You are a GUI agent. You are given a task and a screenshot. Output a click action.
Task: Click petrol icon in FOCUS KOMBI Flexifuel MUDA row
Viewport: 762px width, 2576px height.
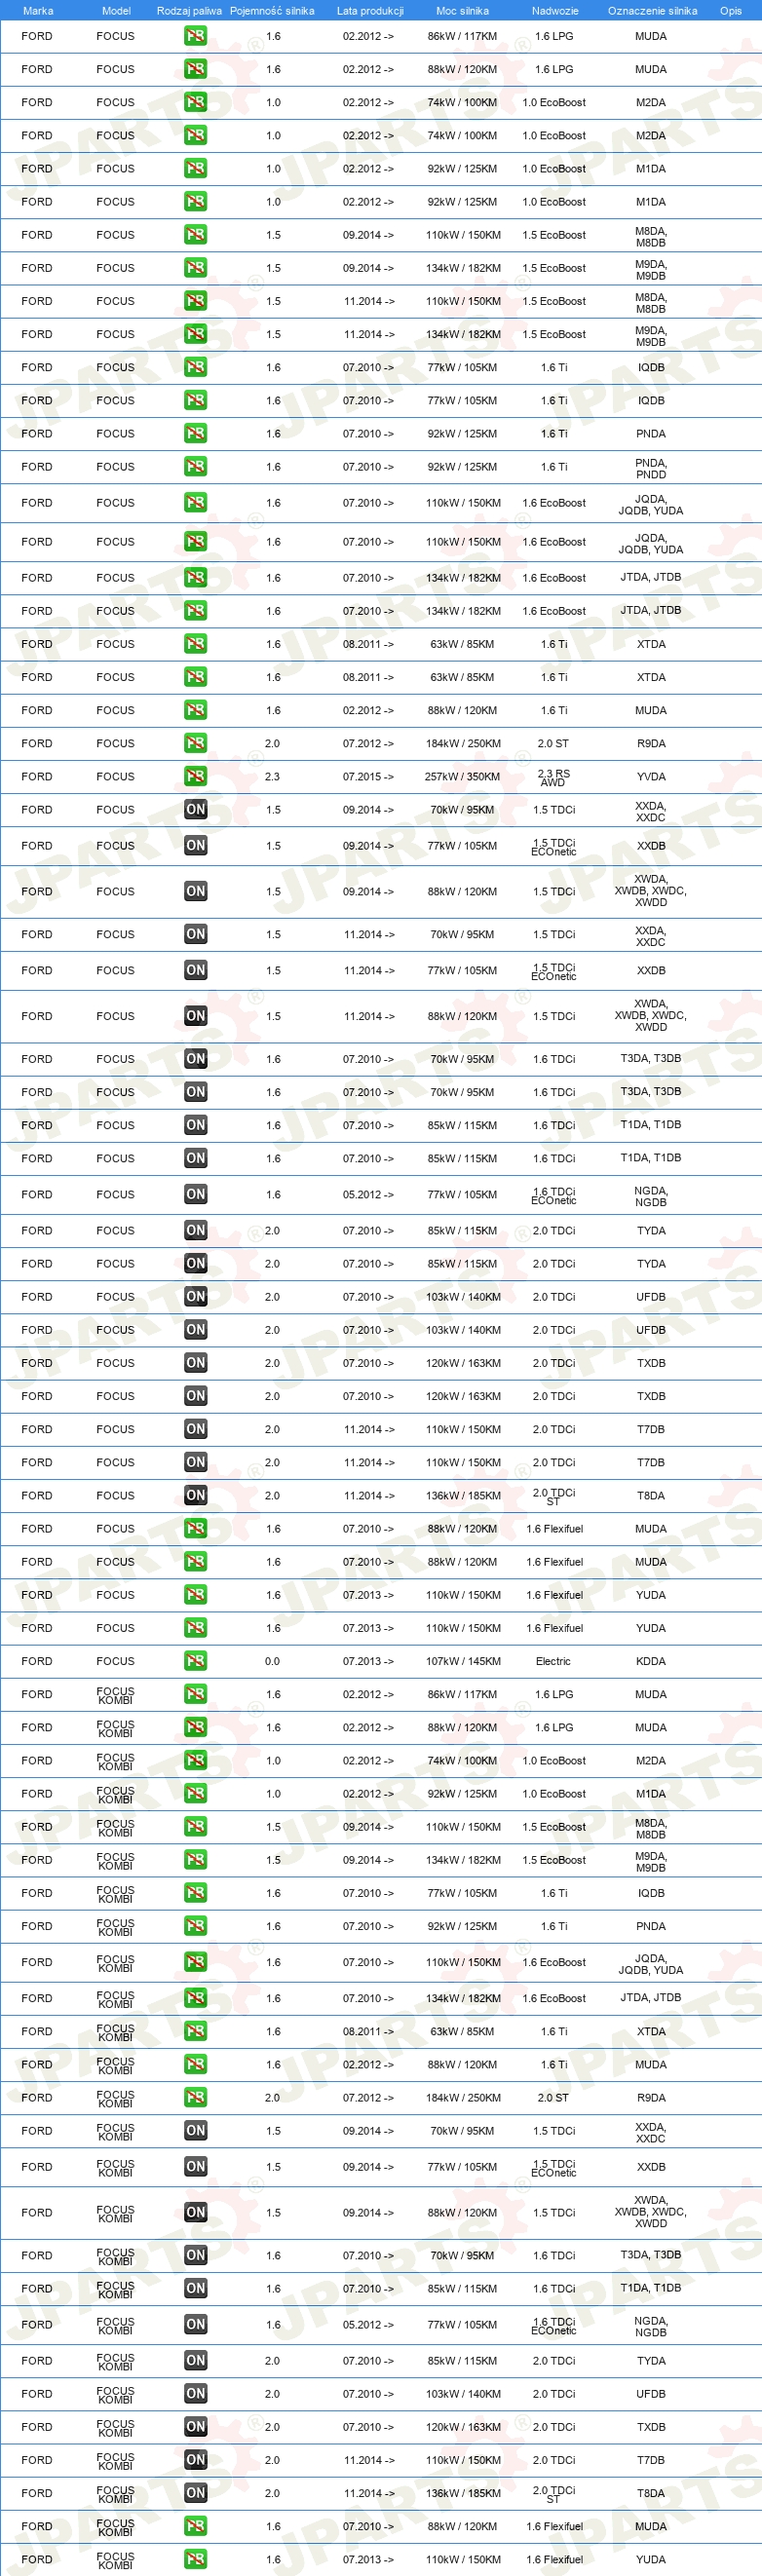195,2526
